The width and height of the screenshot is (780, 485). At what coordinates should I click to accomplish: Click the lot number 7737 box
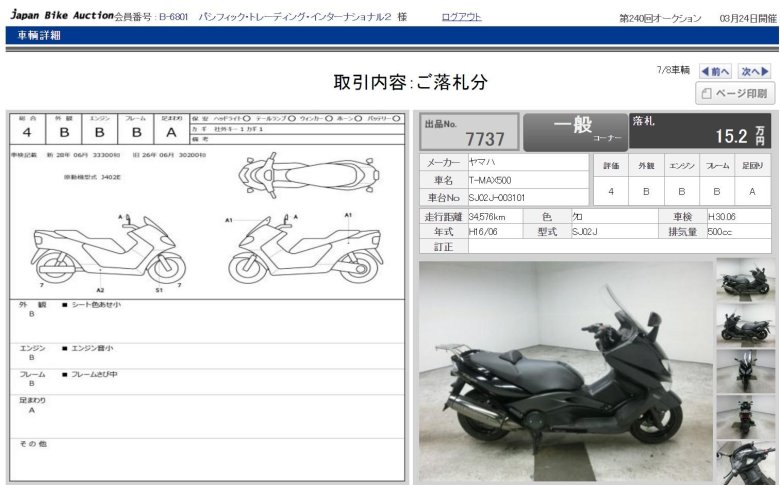point(468,131)
